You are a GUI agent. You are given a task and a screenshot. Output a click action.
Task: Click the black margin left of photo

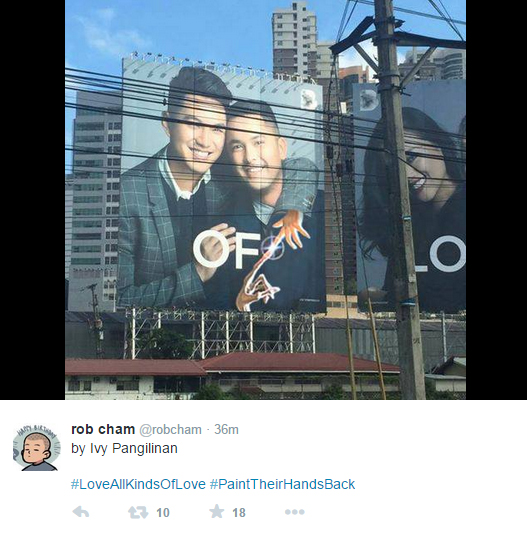pyautogui.click(x=32, y=200)
